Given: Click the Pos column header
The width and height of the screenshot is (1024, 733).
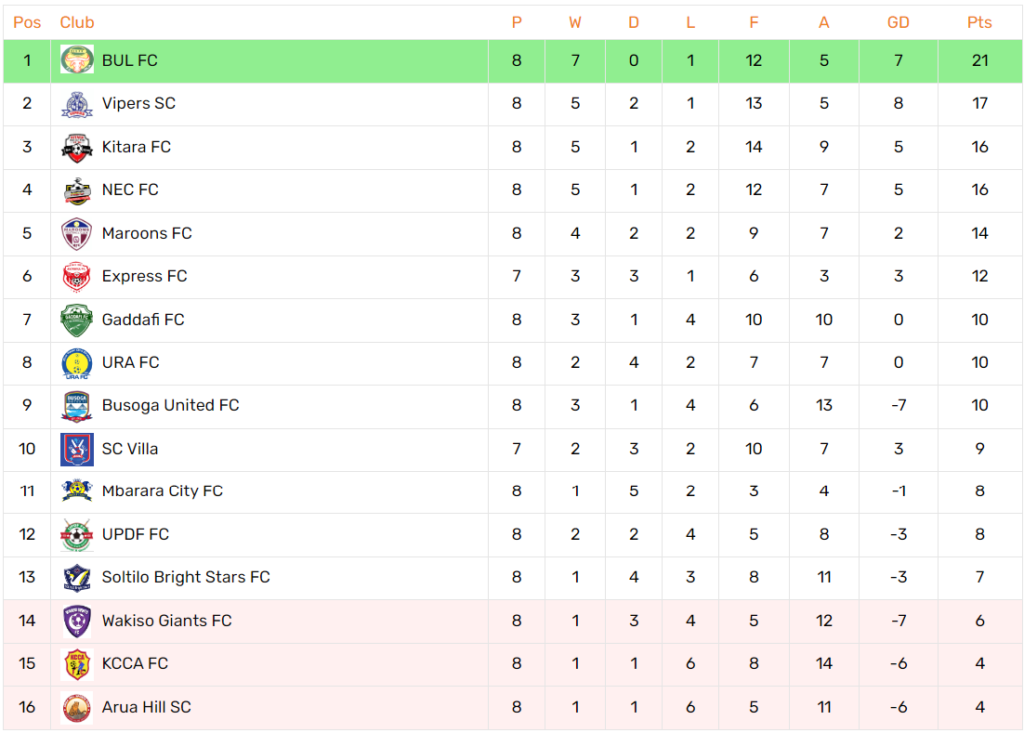Looking at the screenshot, I should pos(27,22).
